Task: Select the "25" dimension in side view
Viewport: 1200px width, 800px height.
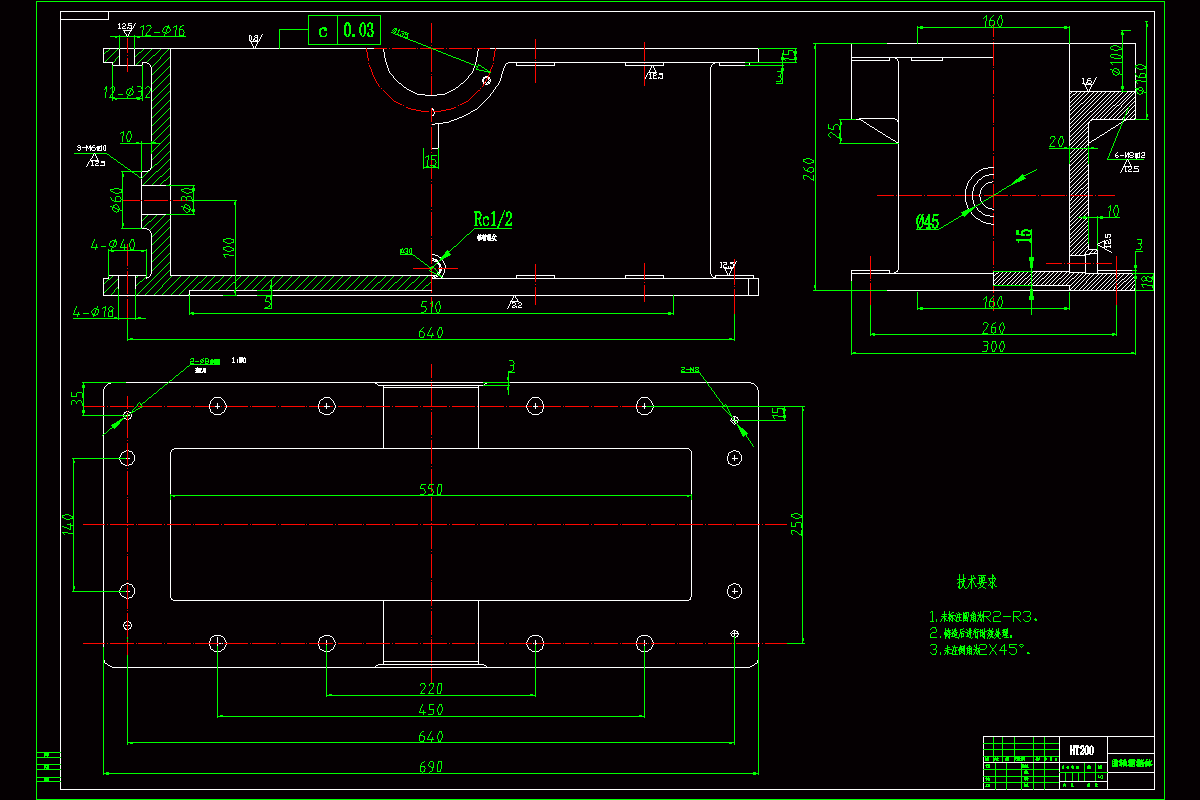Action: [x=835, y=131]
